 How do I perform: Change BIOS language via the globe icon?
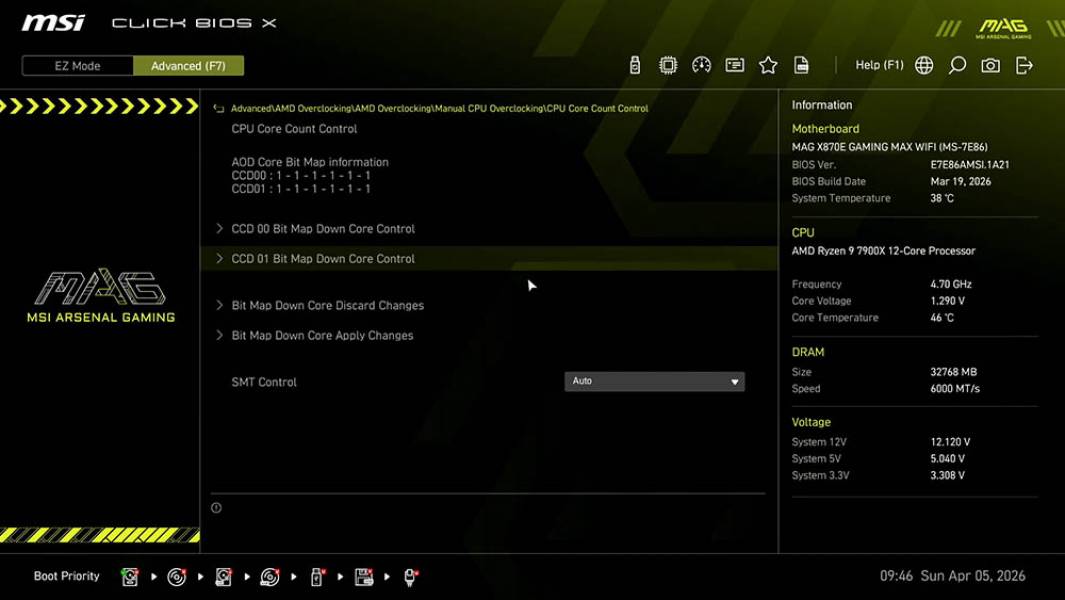(924, 65)
